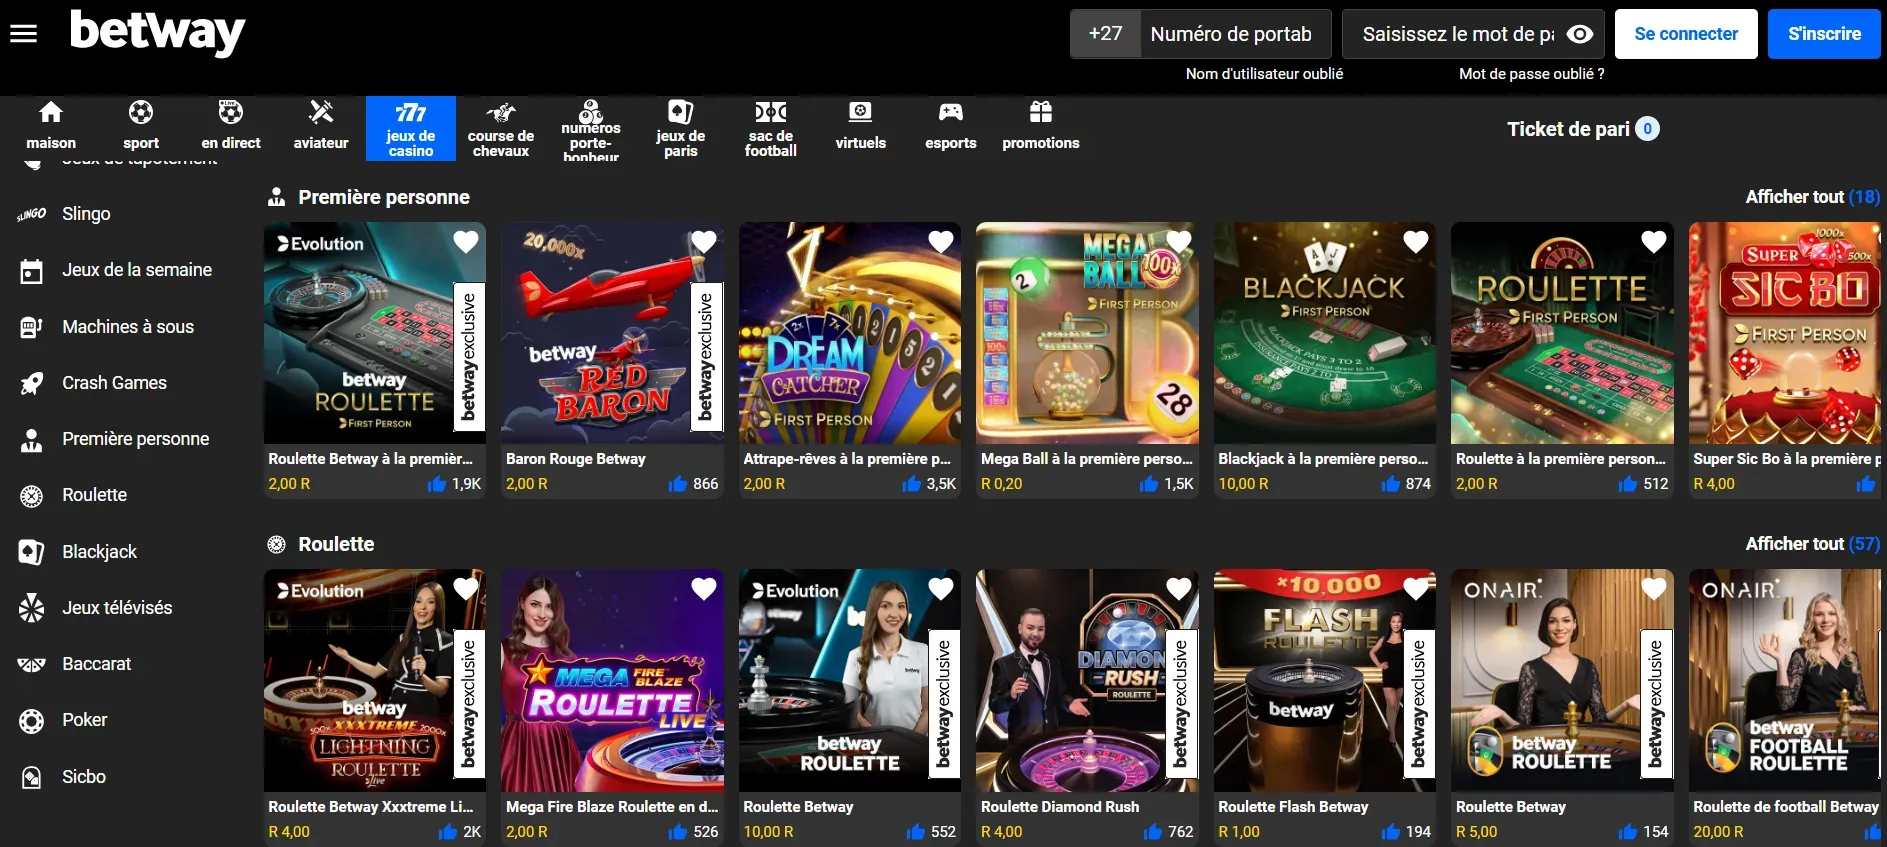Favorite Roulette Diamond Rush heart icon

click(x=1179, y=589)
